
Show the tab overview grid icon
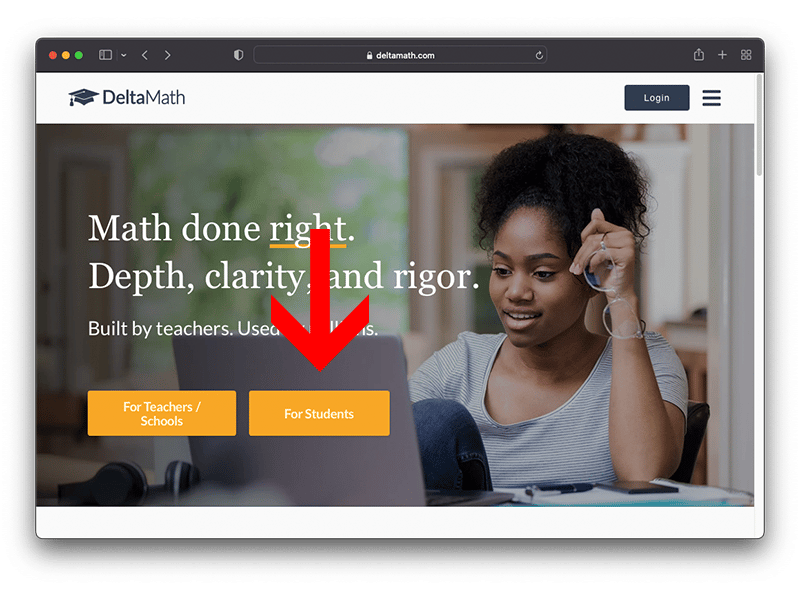pos(746,55)
